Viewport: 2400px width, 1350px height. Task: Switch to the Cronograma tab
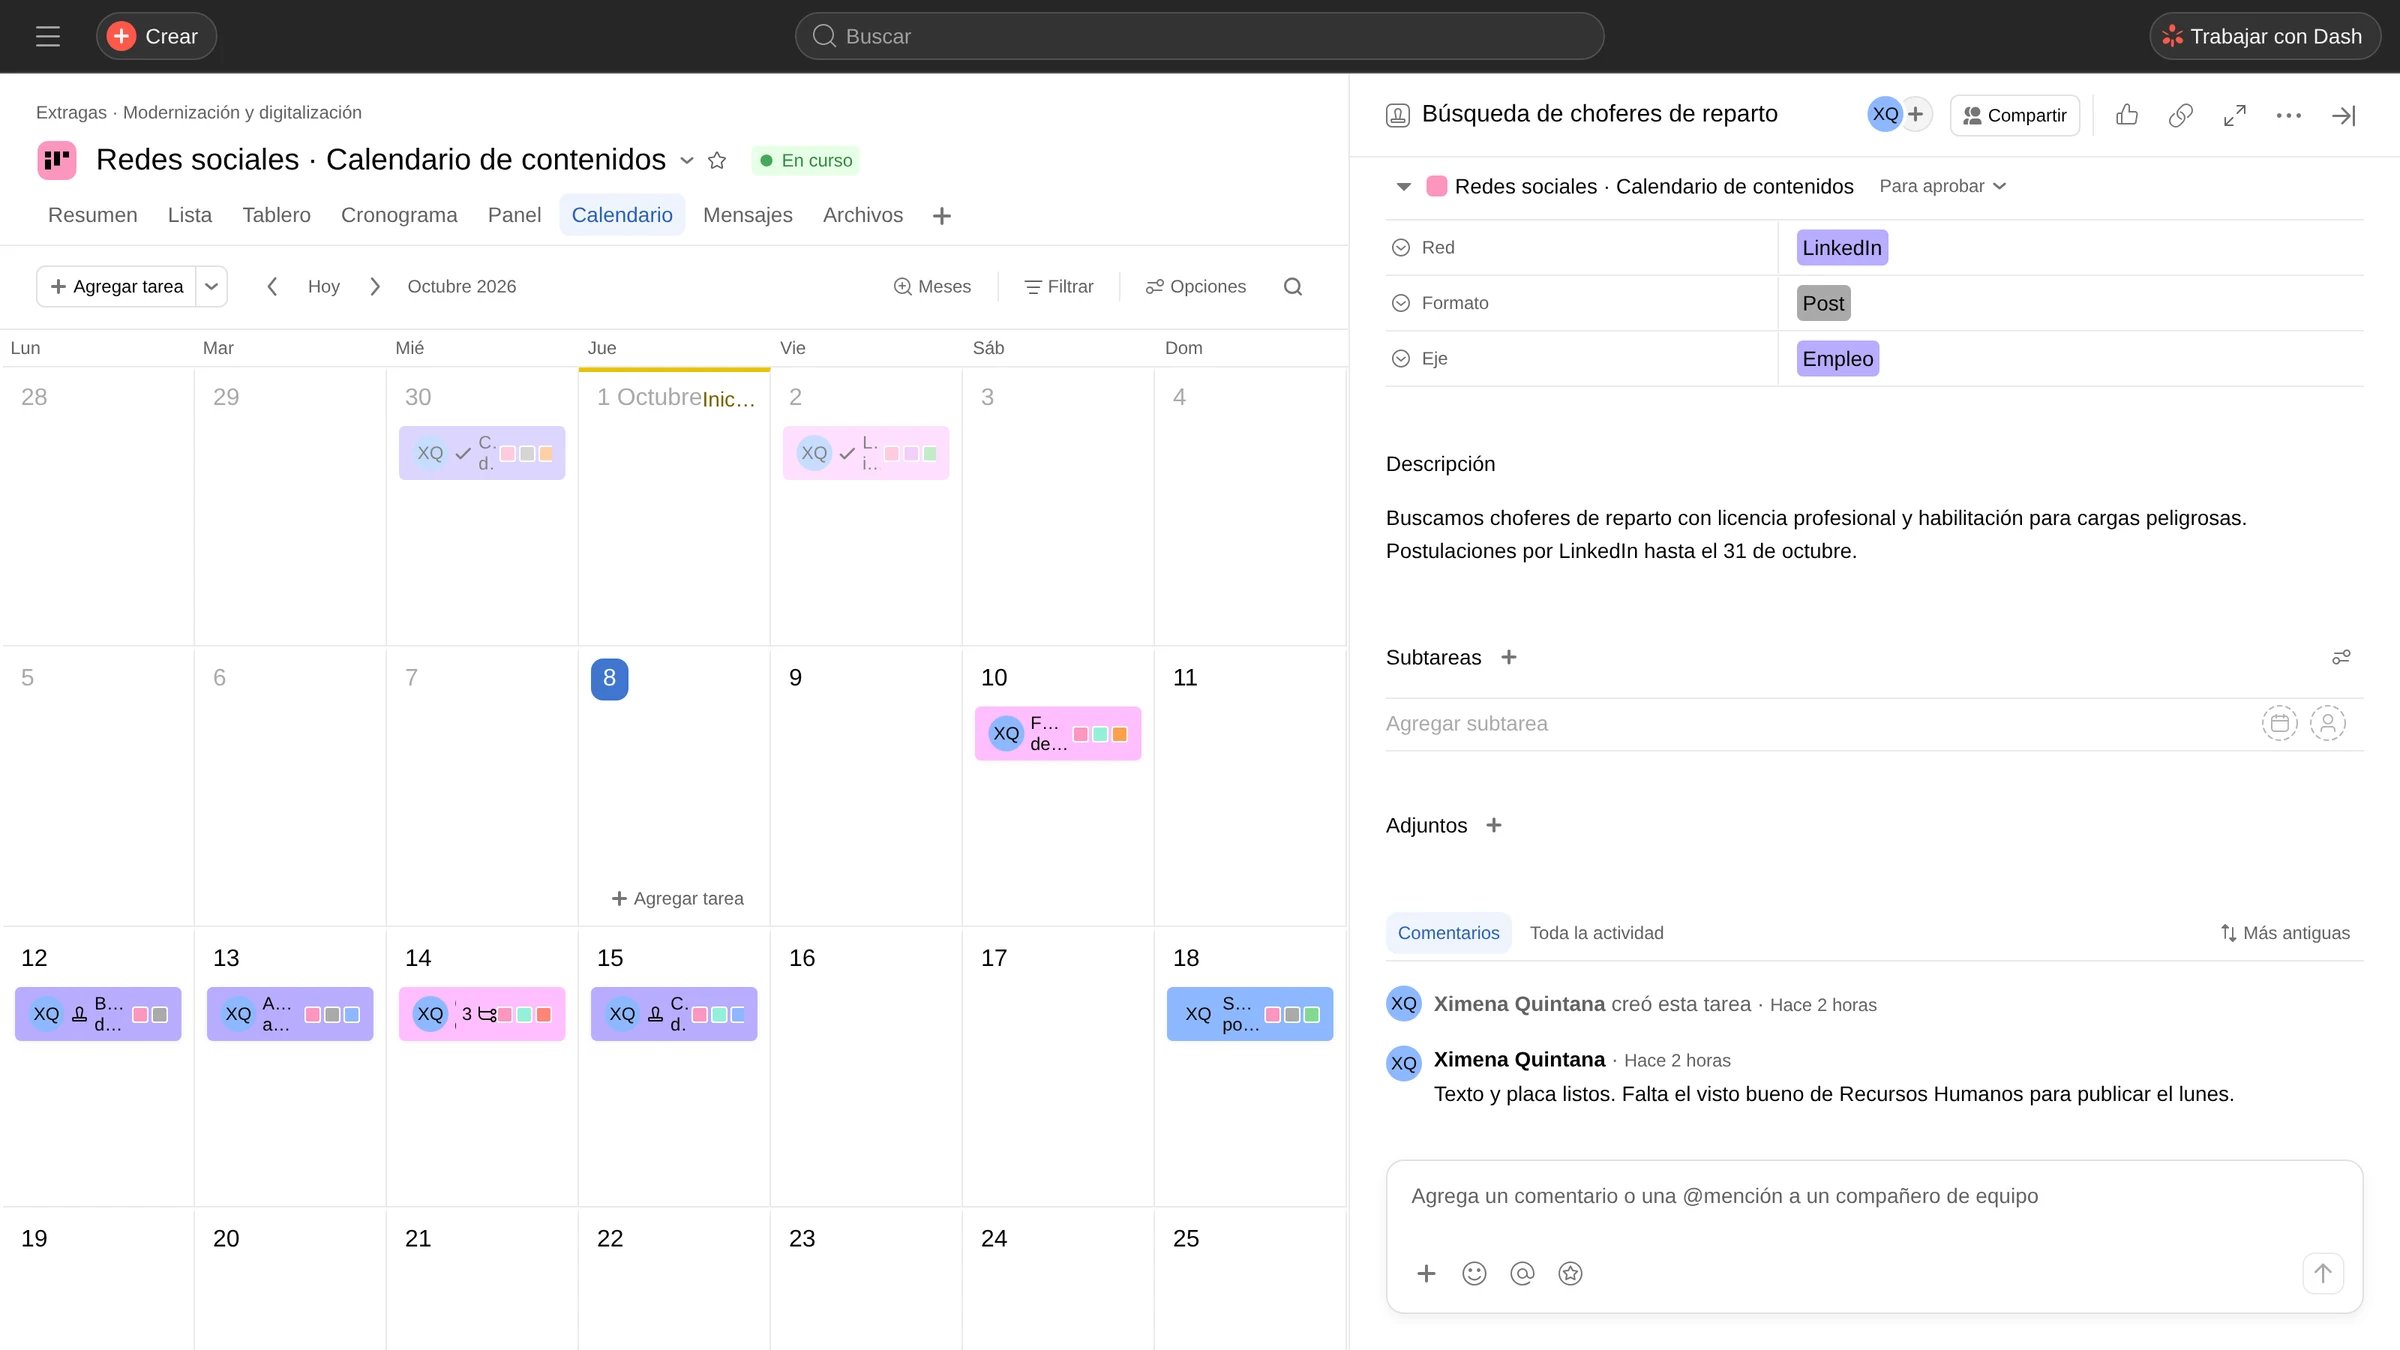point(399,215)
